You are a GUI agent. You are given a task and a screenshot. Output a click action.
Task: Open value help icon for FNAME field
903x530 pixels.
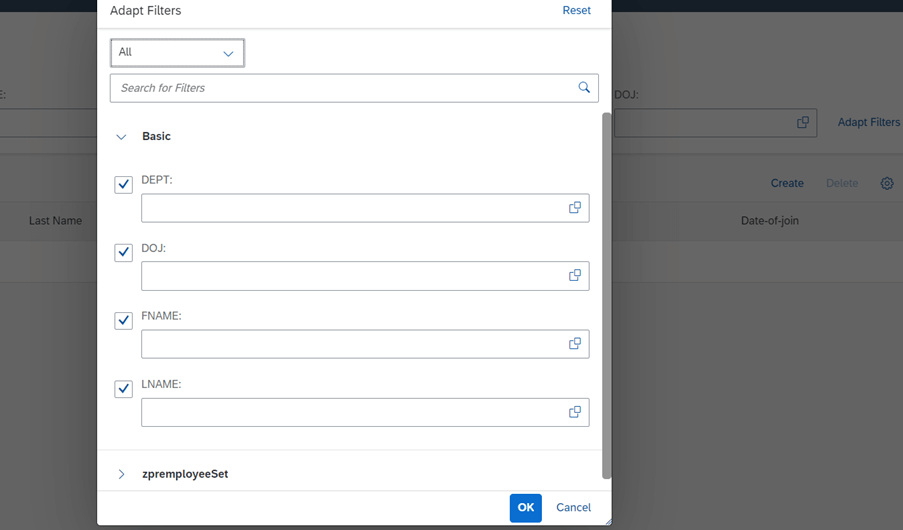(x=575, y=343)
